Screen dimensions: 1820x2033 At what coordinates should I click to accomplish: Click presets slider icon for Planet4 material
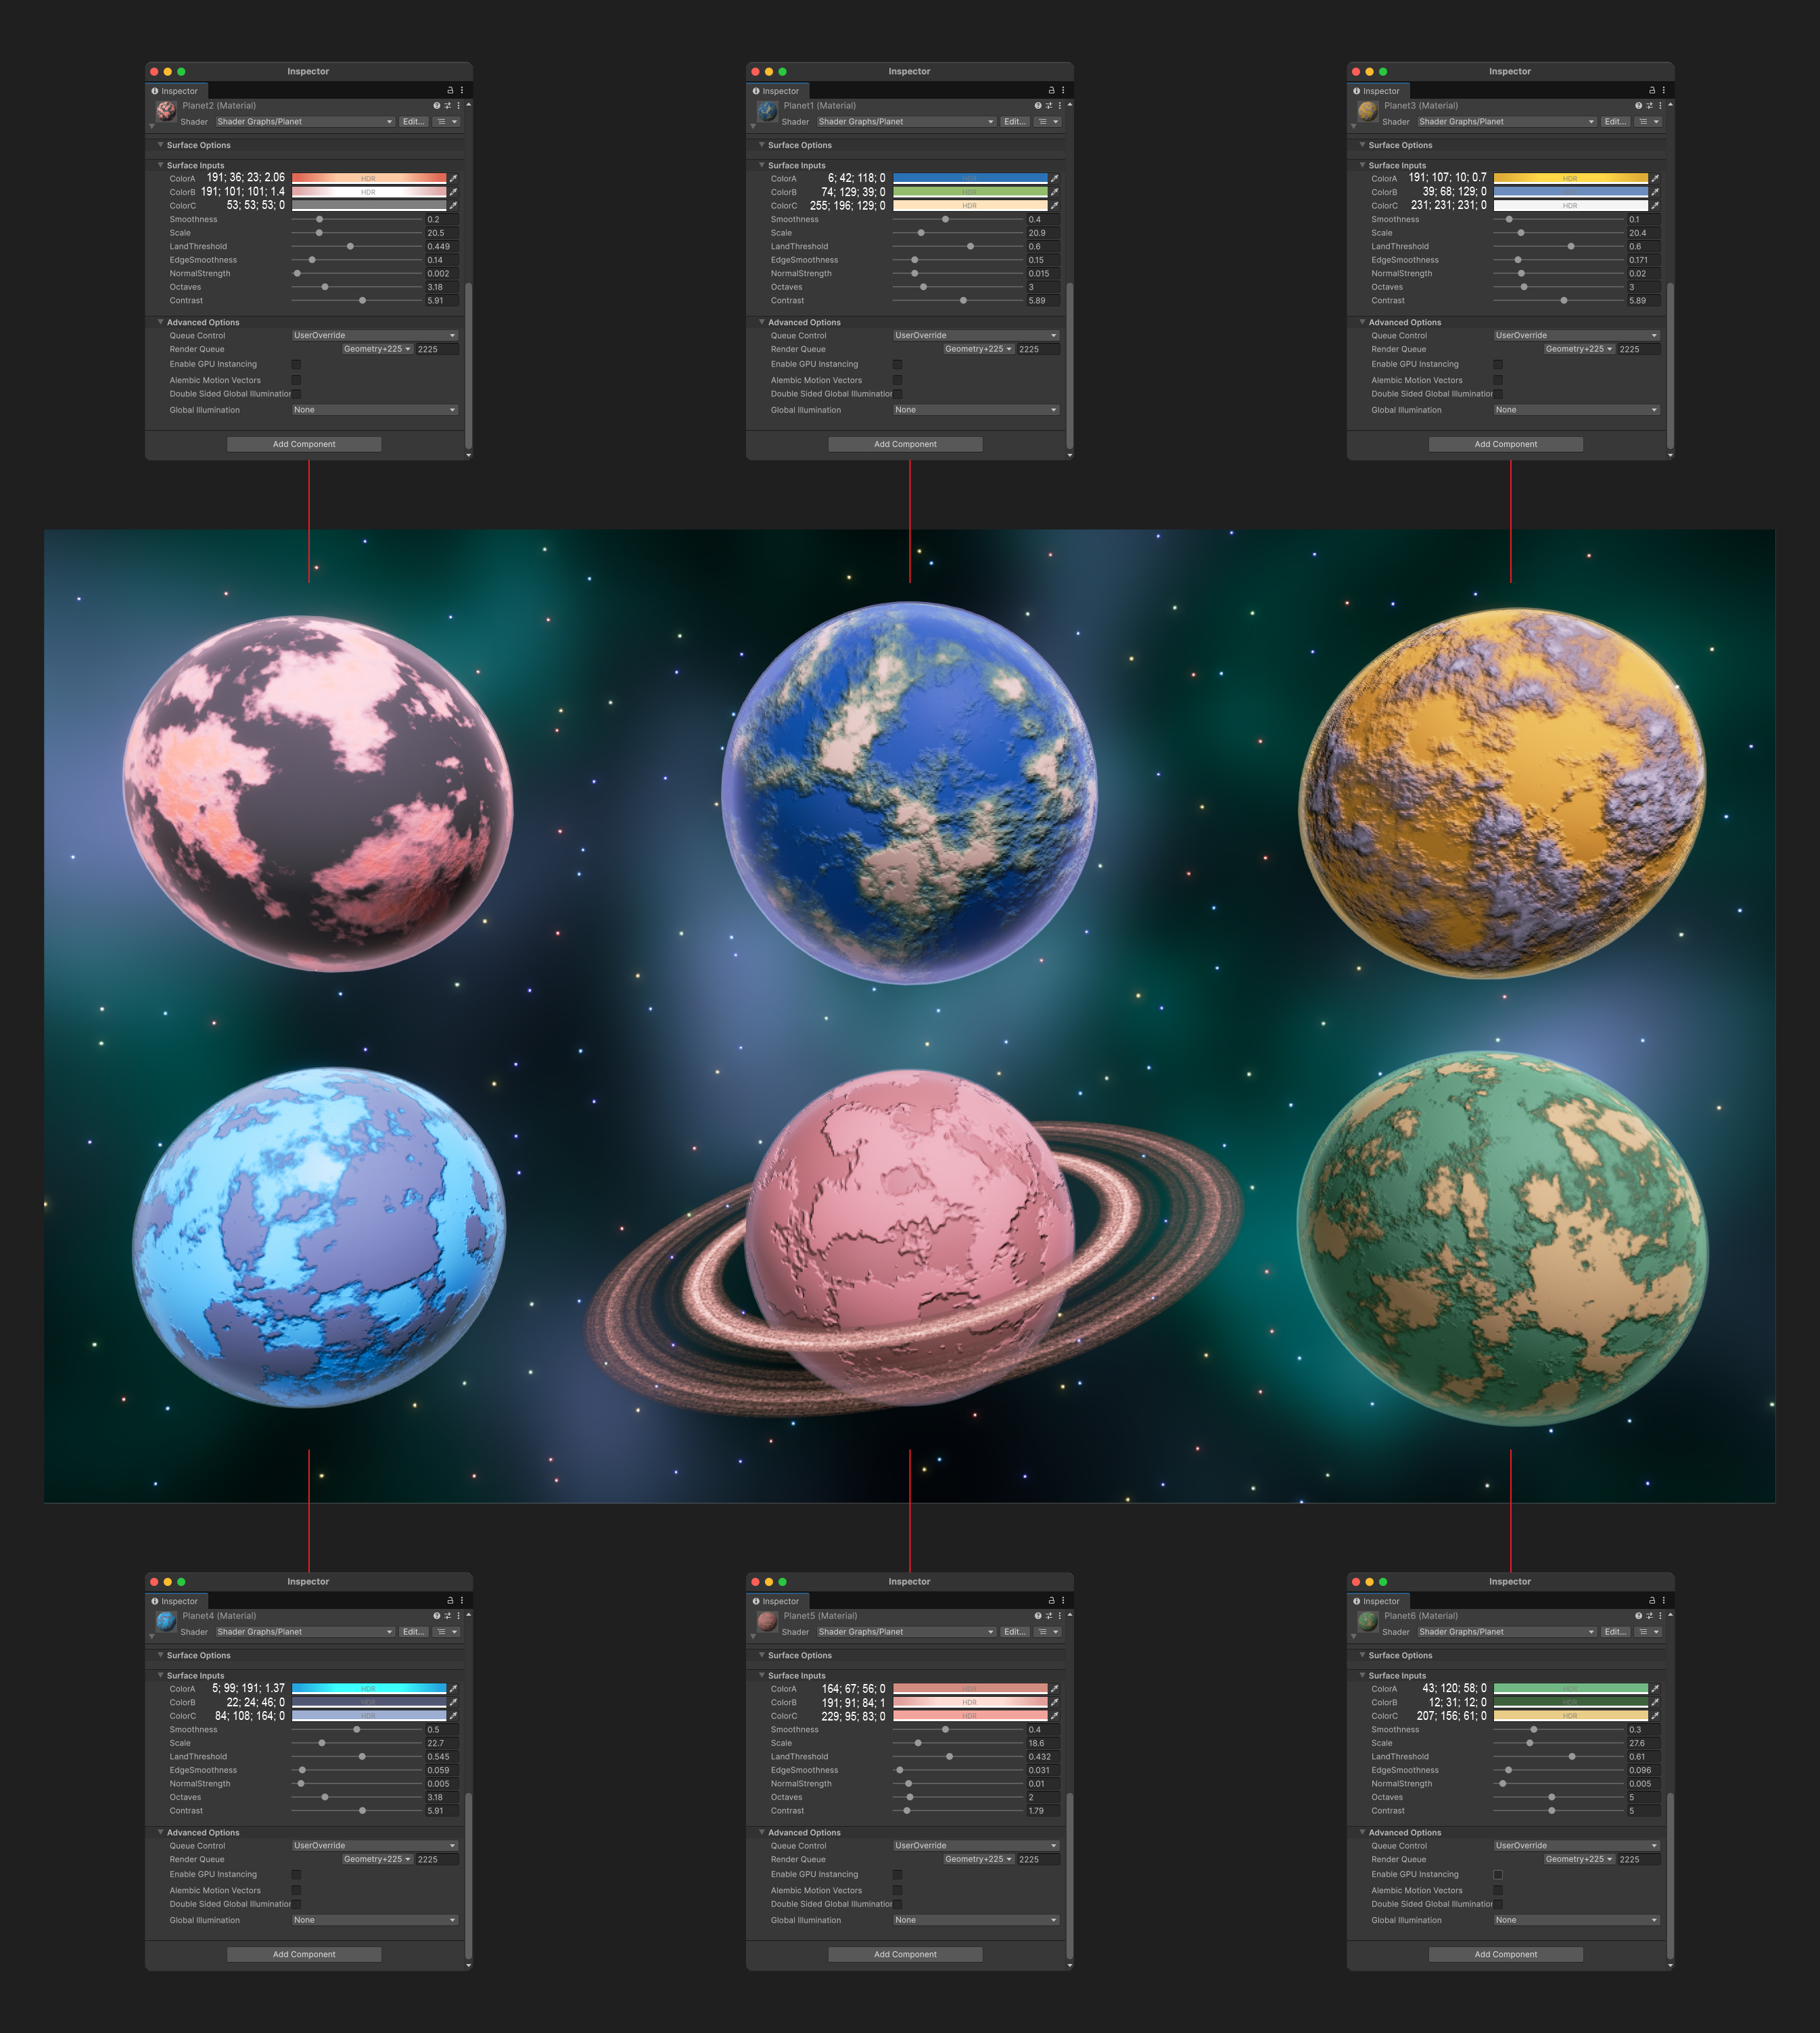447,1615
